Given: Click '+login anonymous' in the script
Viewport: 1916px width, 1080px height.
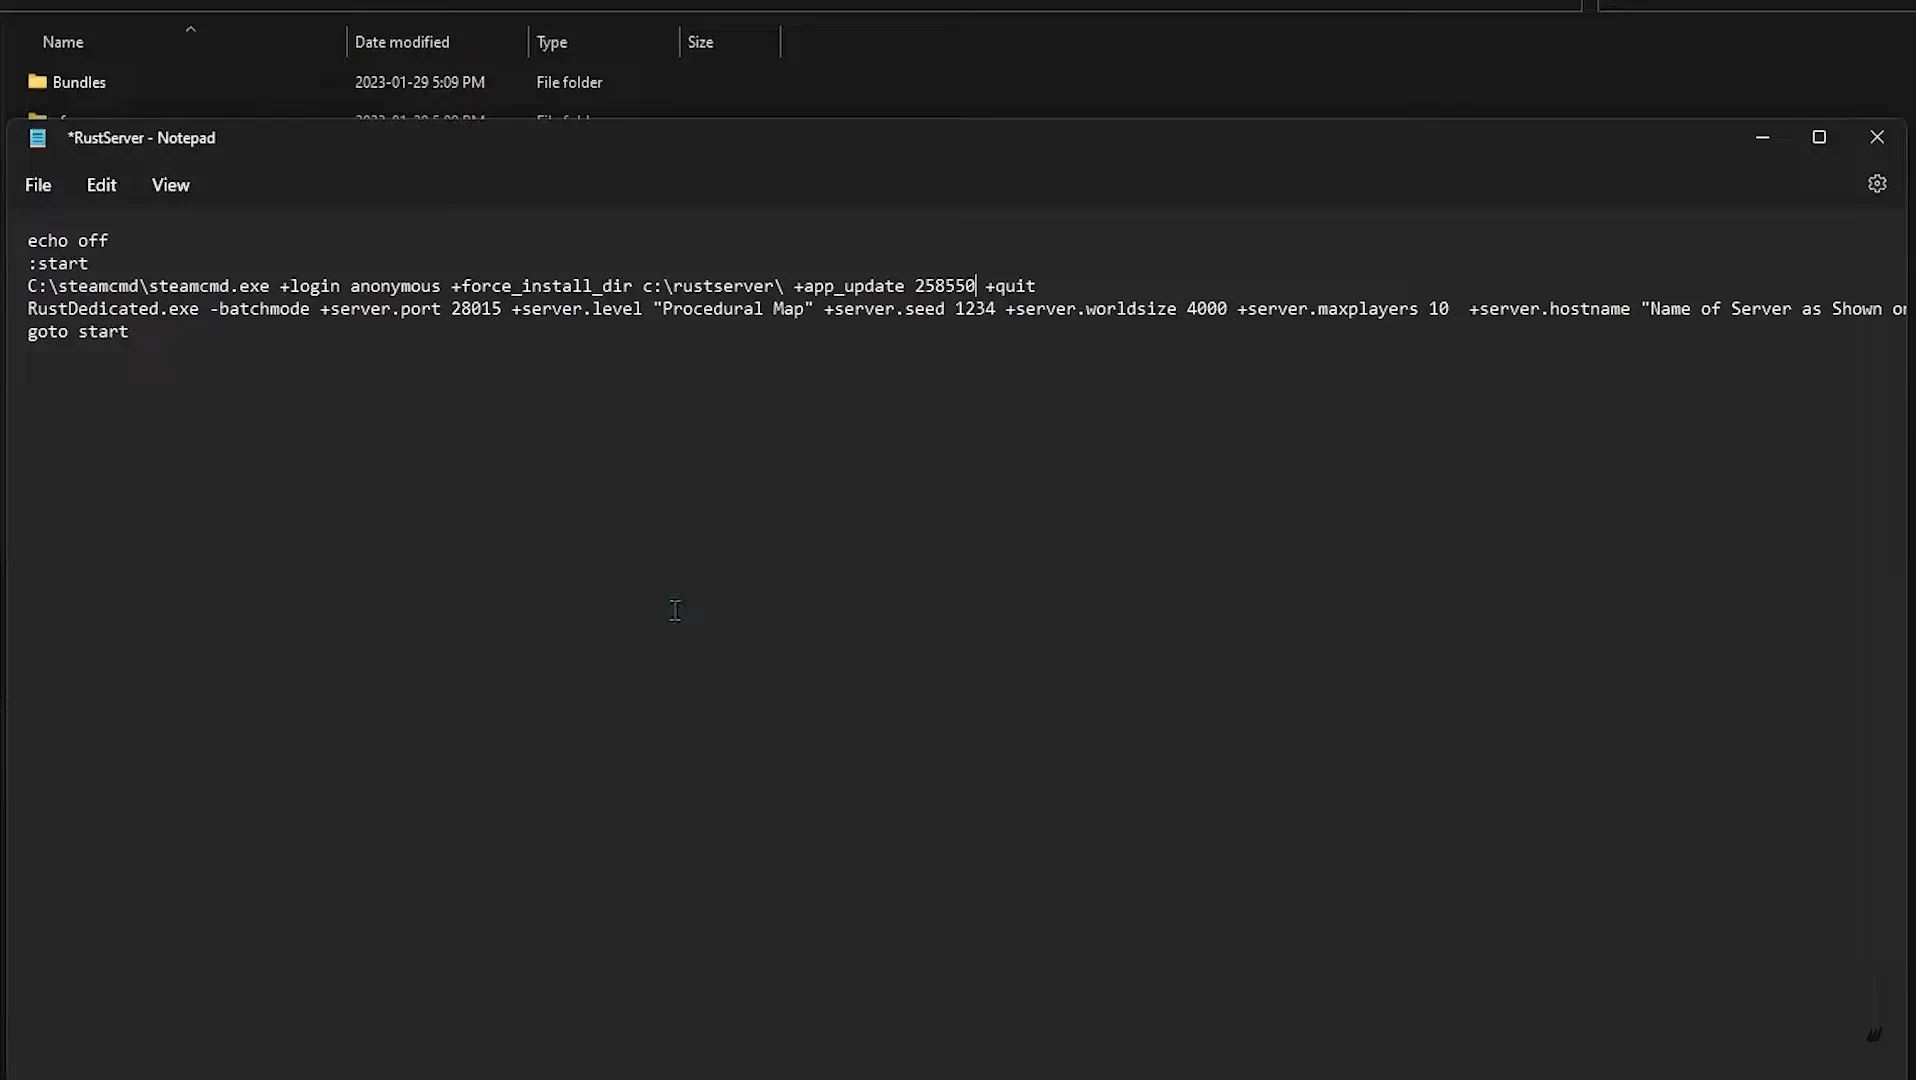Looking at the screenshot, I should point(359,286).
